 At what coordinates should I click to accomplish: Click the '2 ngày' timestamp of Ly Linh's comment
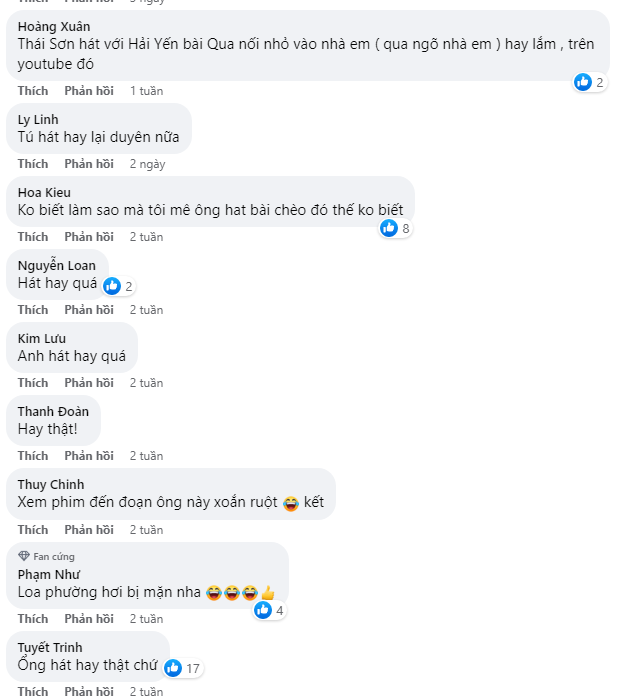[147, 164]
